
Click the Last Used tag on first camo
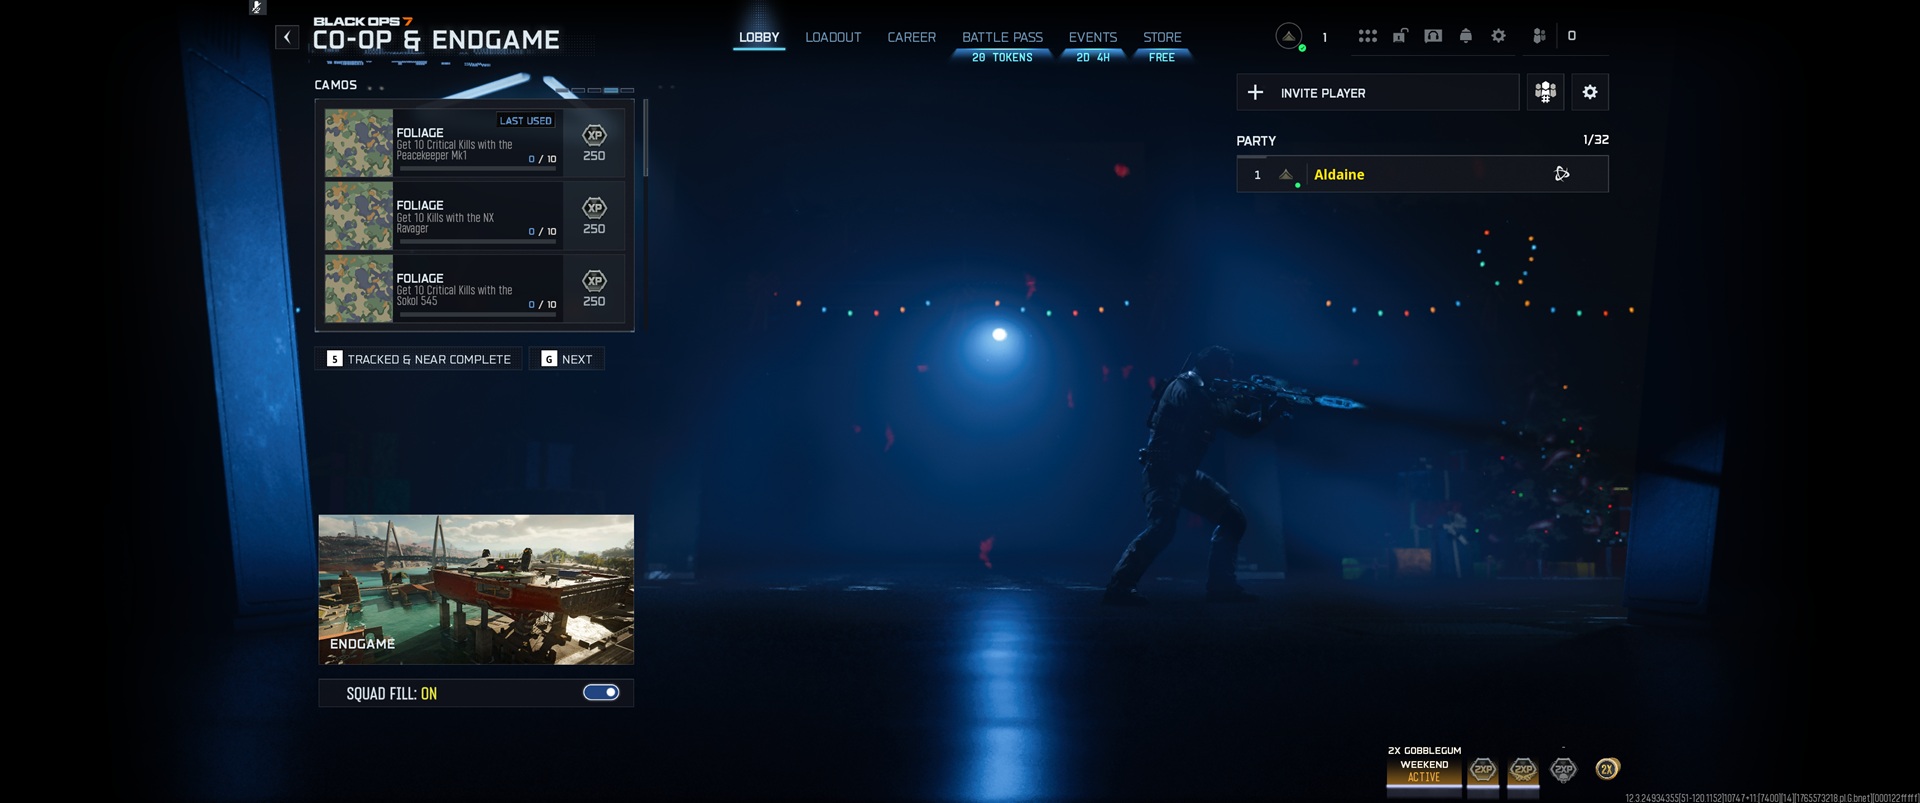[x=525, y=120]
